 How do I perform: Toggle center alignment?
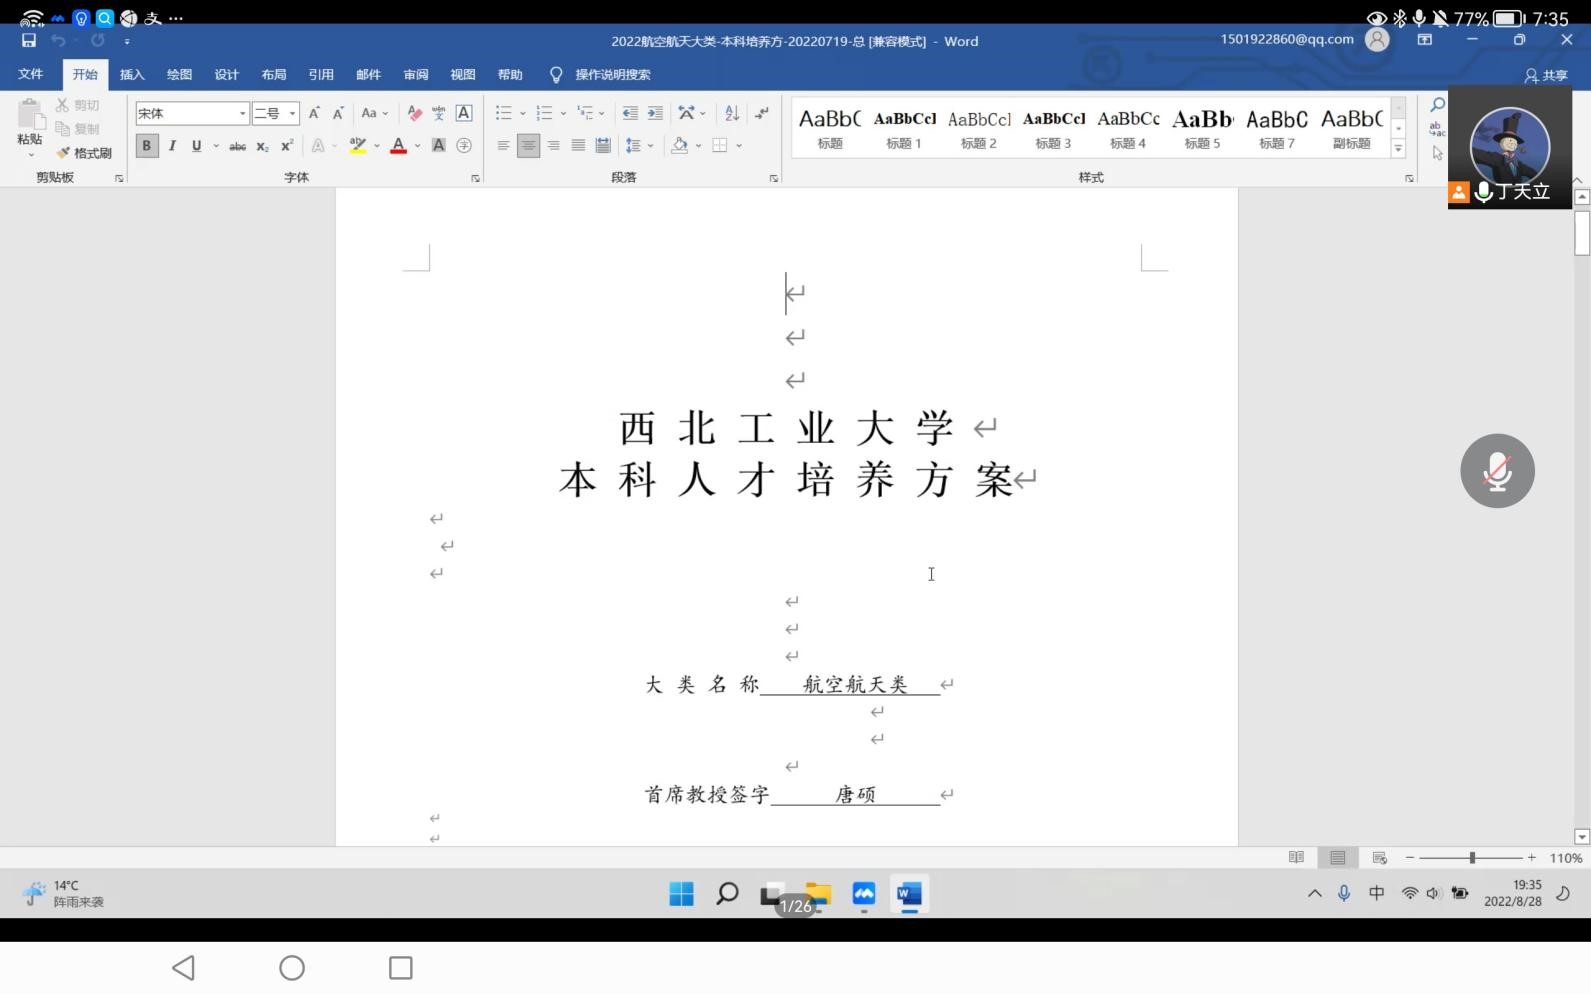(528, 146)
